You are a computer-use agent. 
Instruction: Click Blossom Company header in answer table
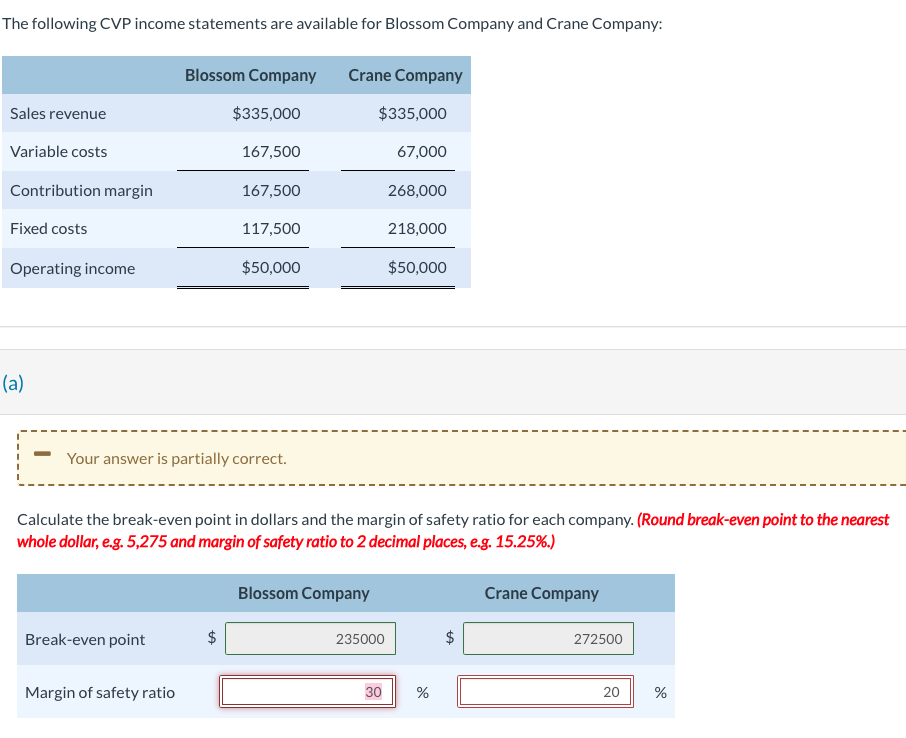tap(303, 594)
